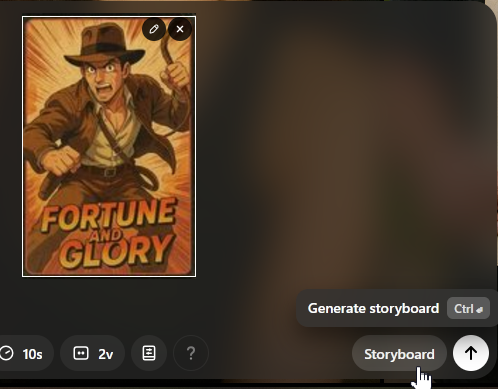Open the 10s duration dropdown
The width and height of the screenshot is (498, 389).
point(25,353)
